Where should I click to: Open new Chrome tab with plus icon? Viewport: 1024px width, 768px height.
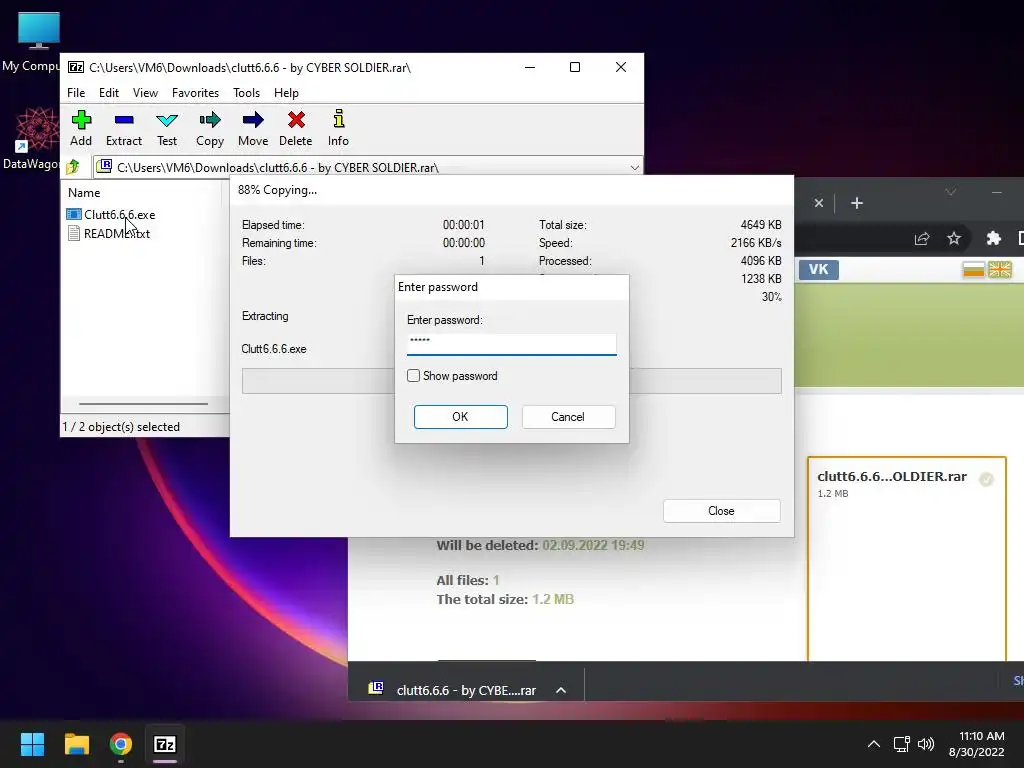coord(857,203)
